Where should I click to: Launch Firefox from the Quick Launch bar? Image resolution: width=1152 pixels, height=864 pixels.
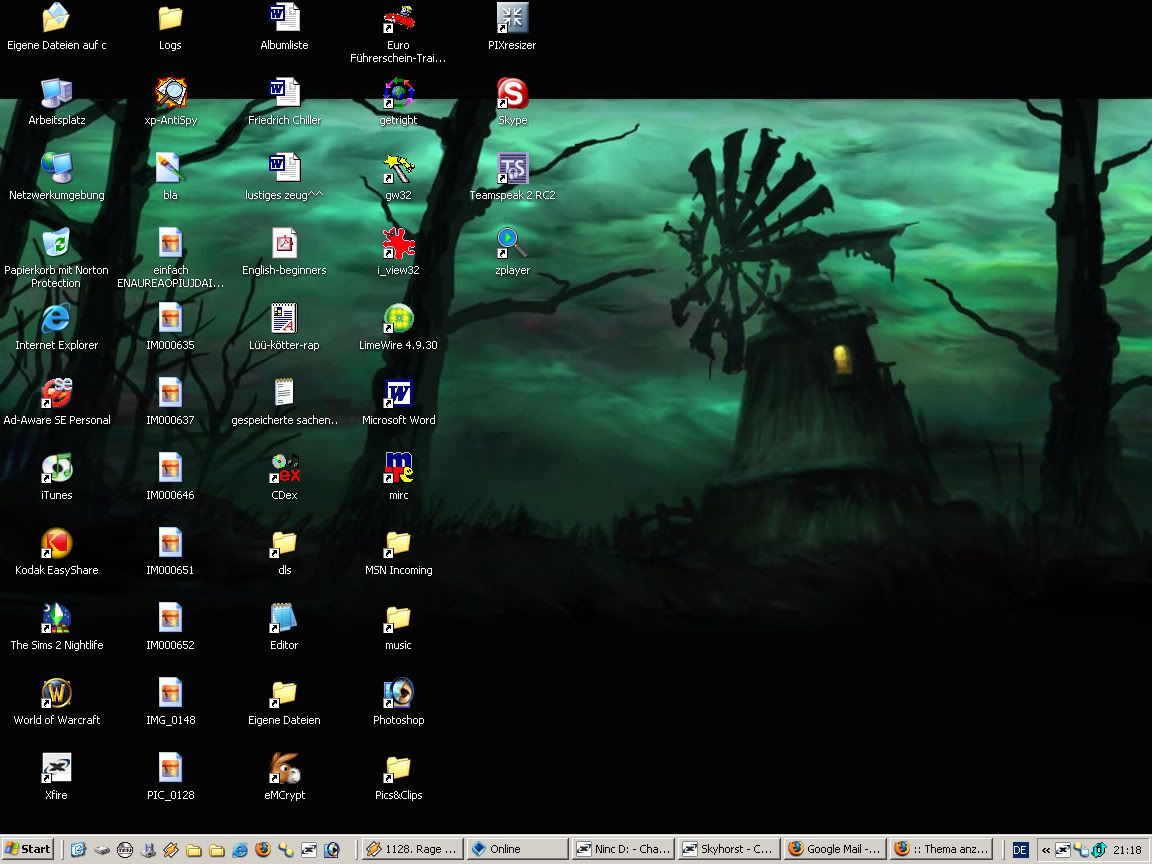coord(263,850)
